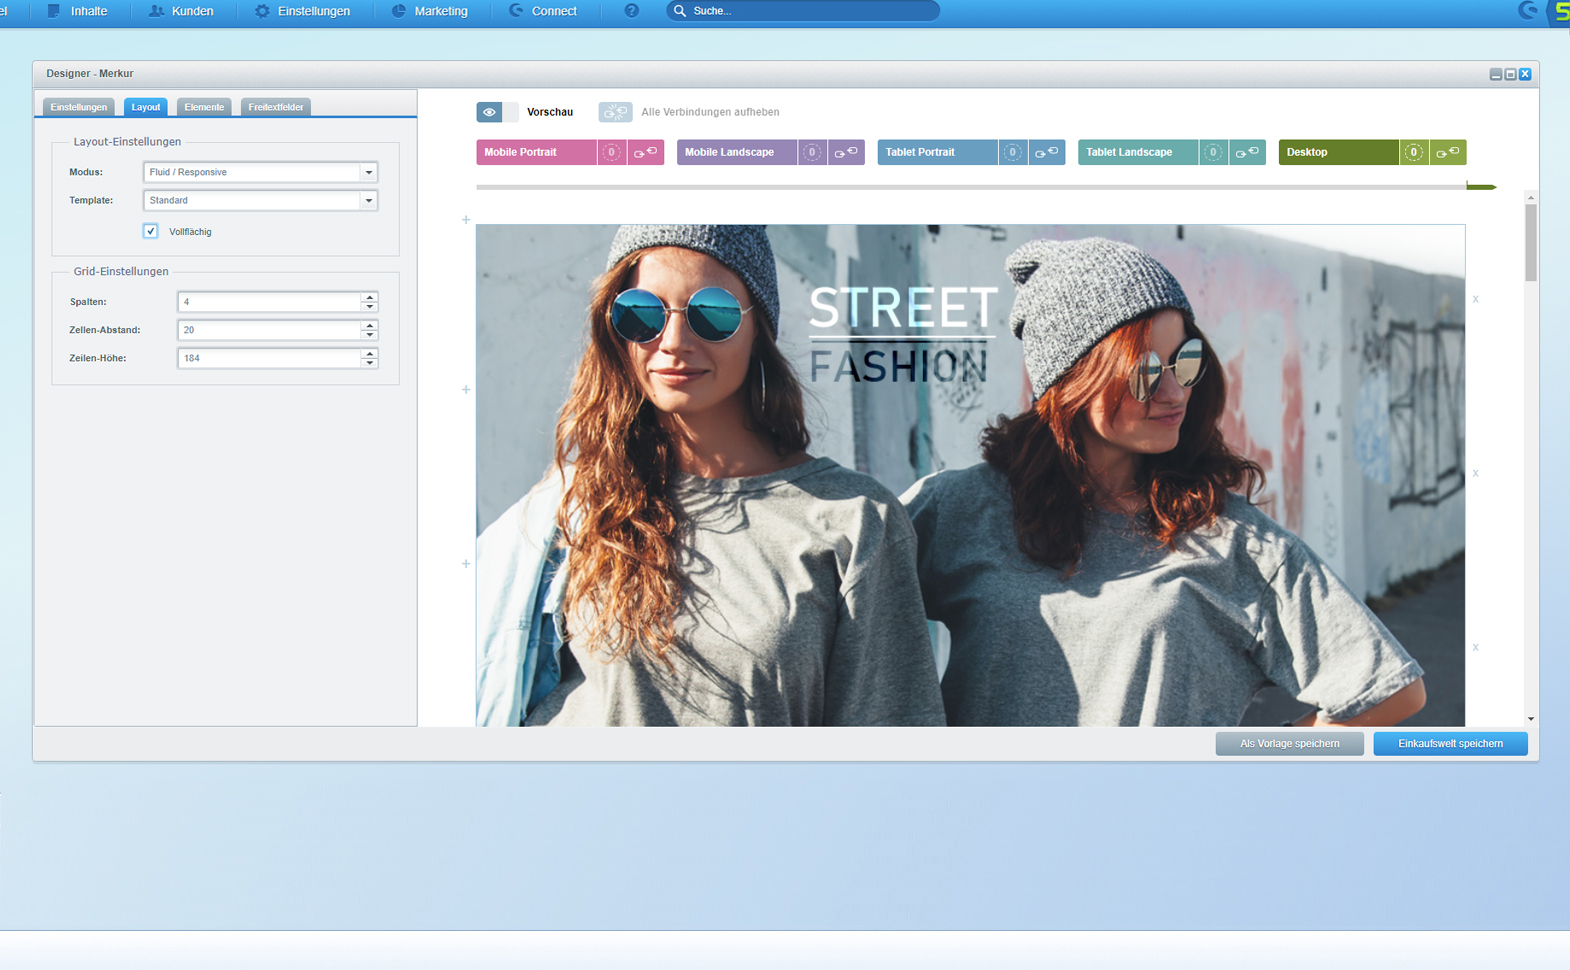The image size is (1570, 970).
Task: Click the viewport width slider handle
Action: [x=1480, y=186]
